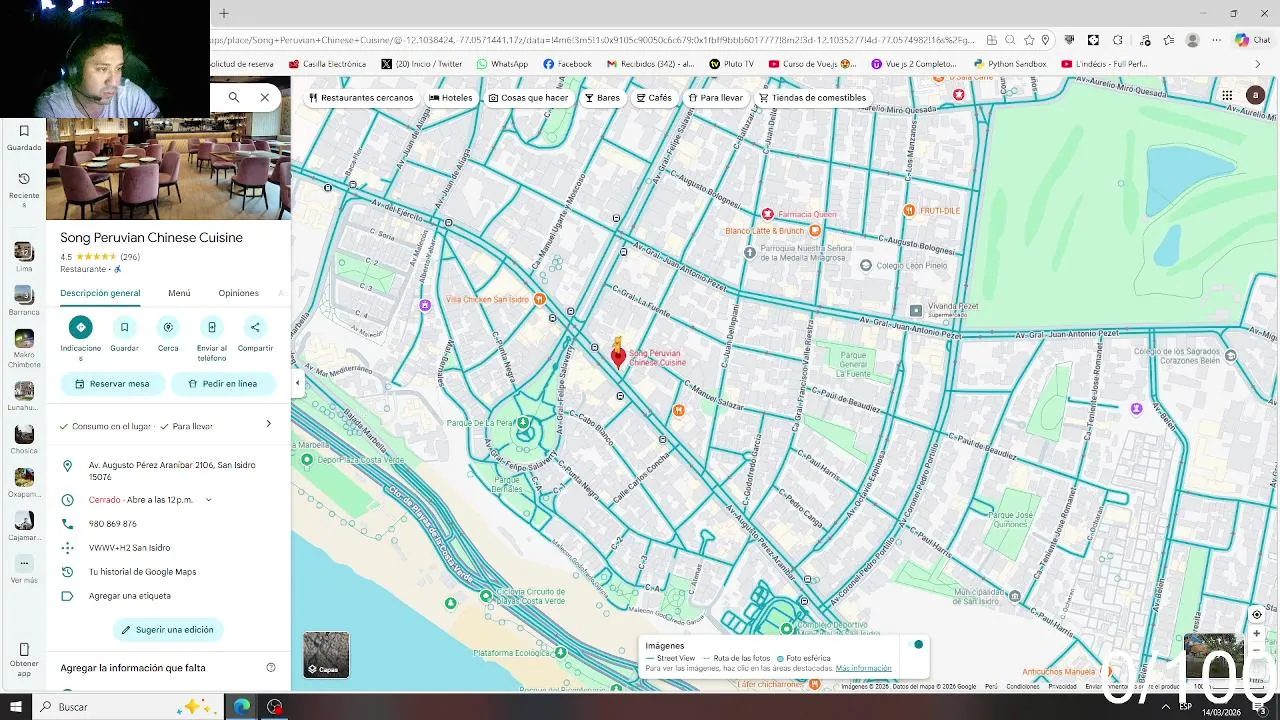Zoom in with the map plus button
Viewport: 1280px width, 720px height.
(x=1257, y=633)
